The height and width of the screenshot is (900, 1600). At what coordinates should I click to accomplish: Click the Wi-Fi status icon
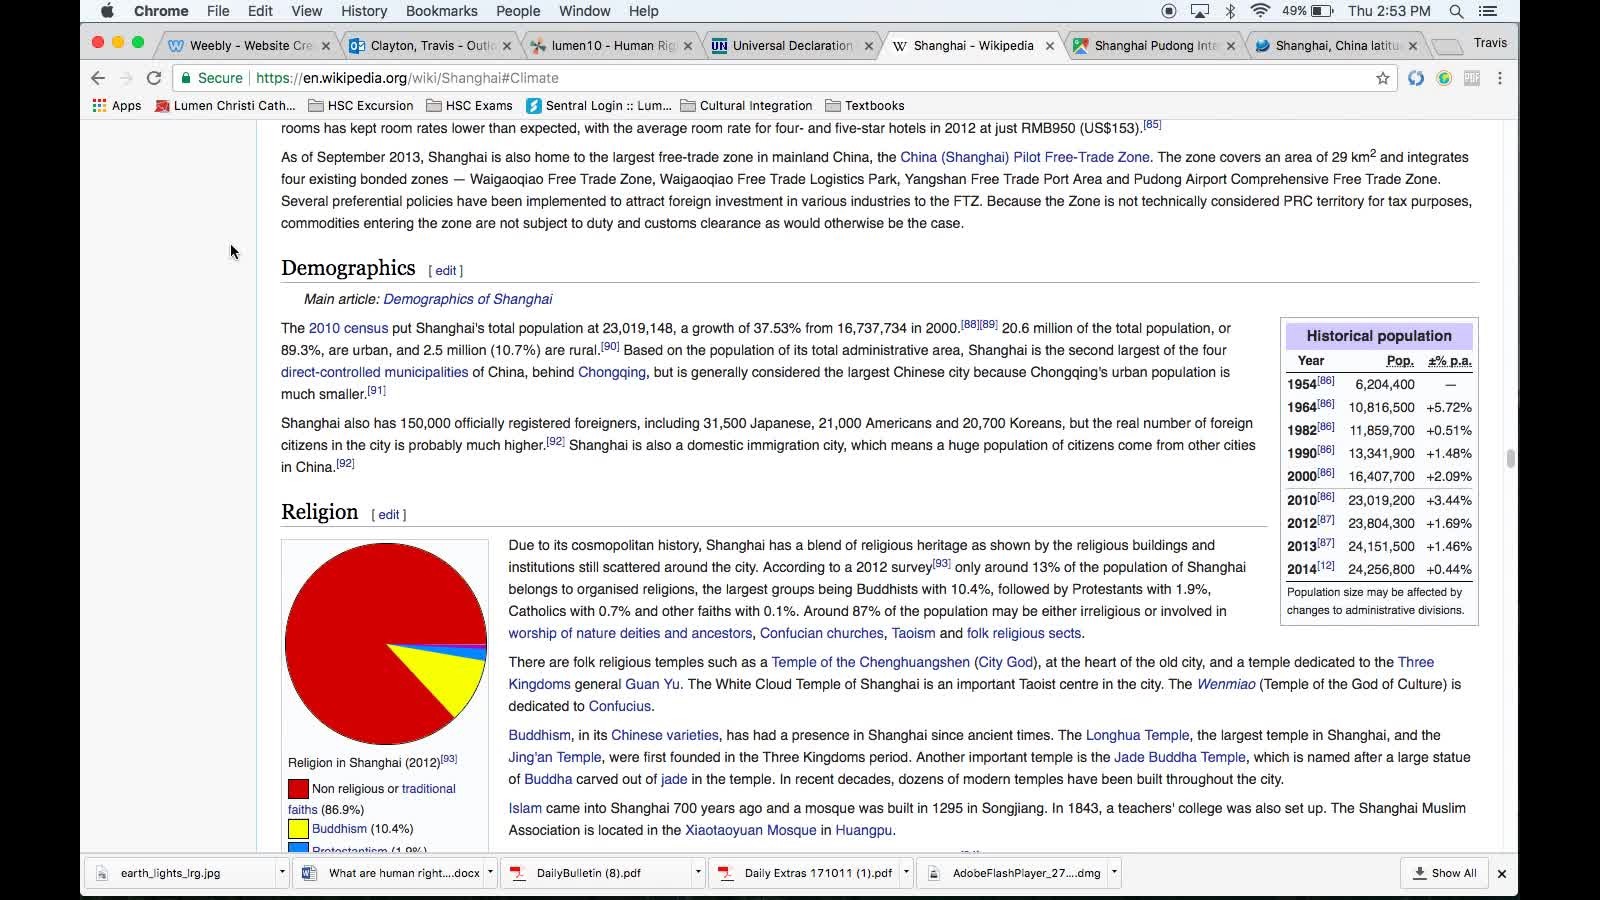pyautogui.click(x=1260, y=11)
